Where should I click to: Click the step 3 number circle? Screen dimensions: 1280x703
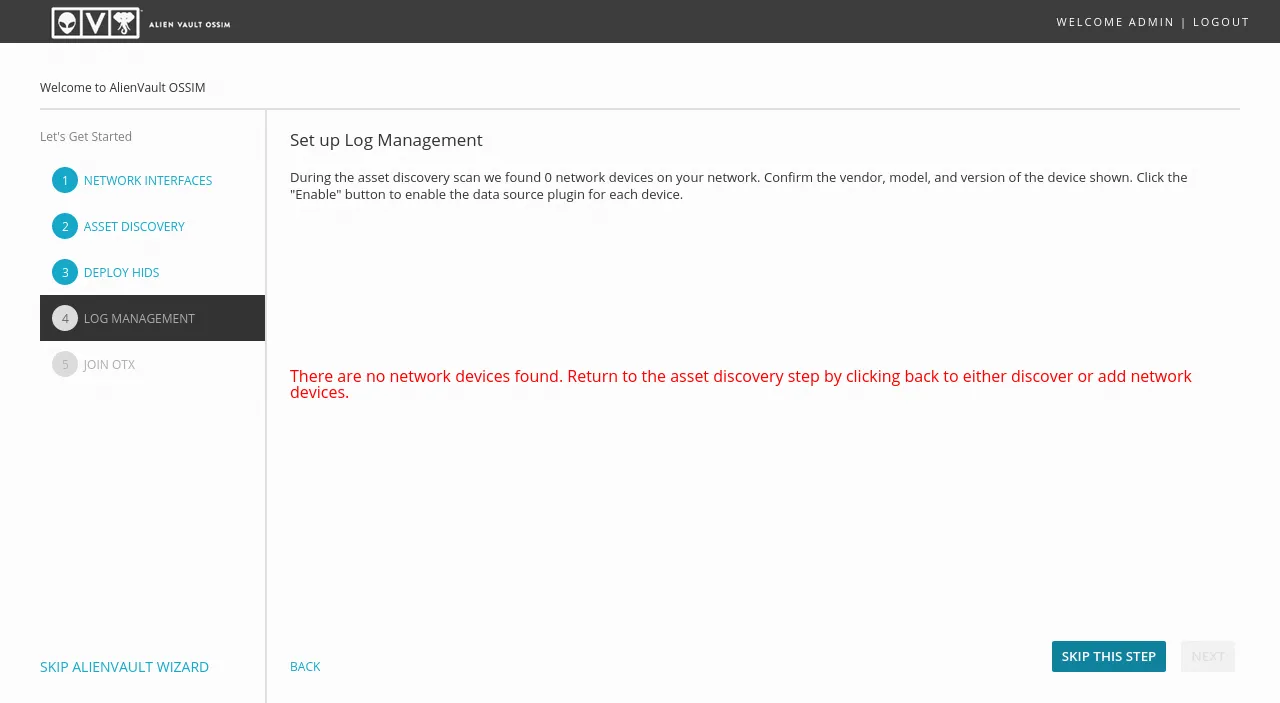pyautogui.click(x=65, y=272)
